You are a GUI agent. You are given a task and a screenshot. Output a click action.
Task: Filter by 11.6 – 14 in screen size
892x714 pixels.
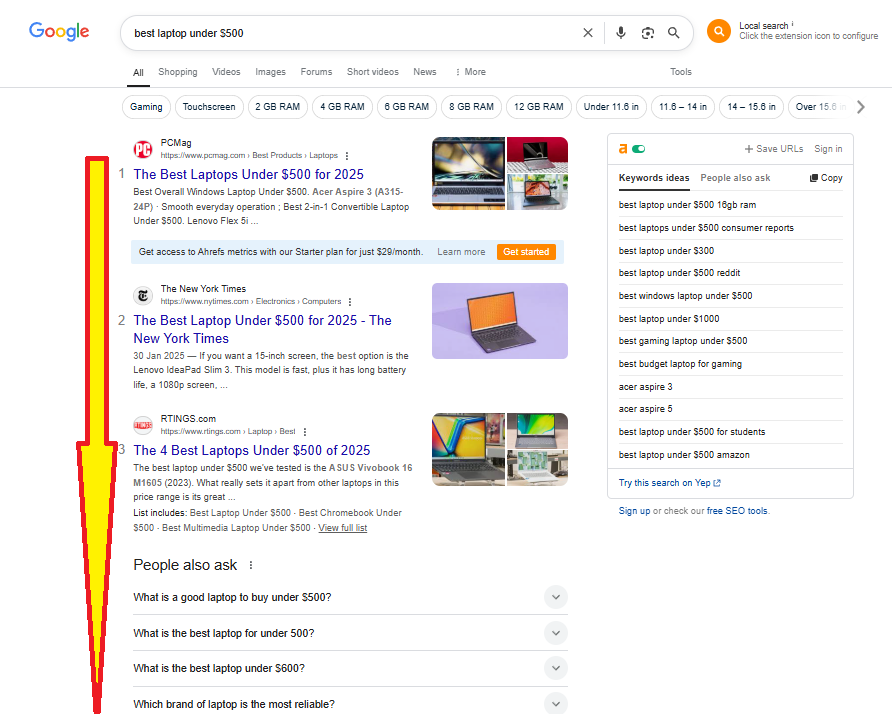683,107
